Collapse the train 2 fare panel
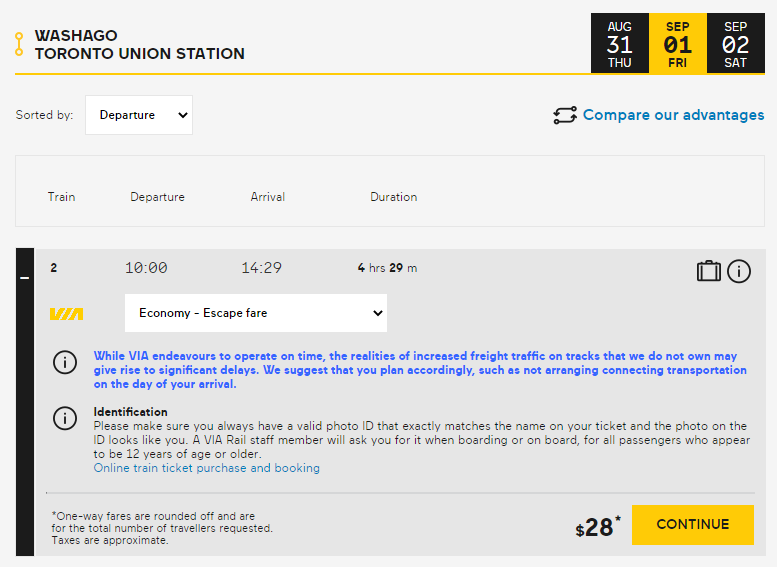The height and width of the screenshot is (567, 777). 25,277
